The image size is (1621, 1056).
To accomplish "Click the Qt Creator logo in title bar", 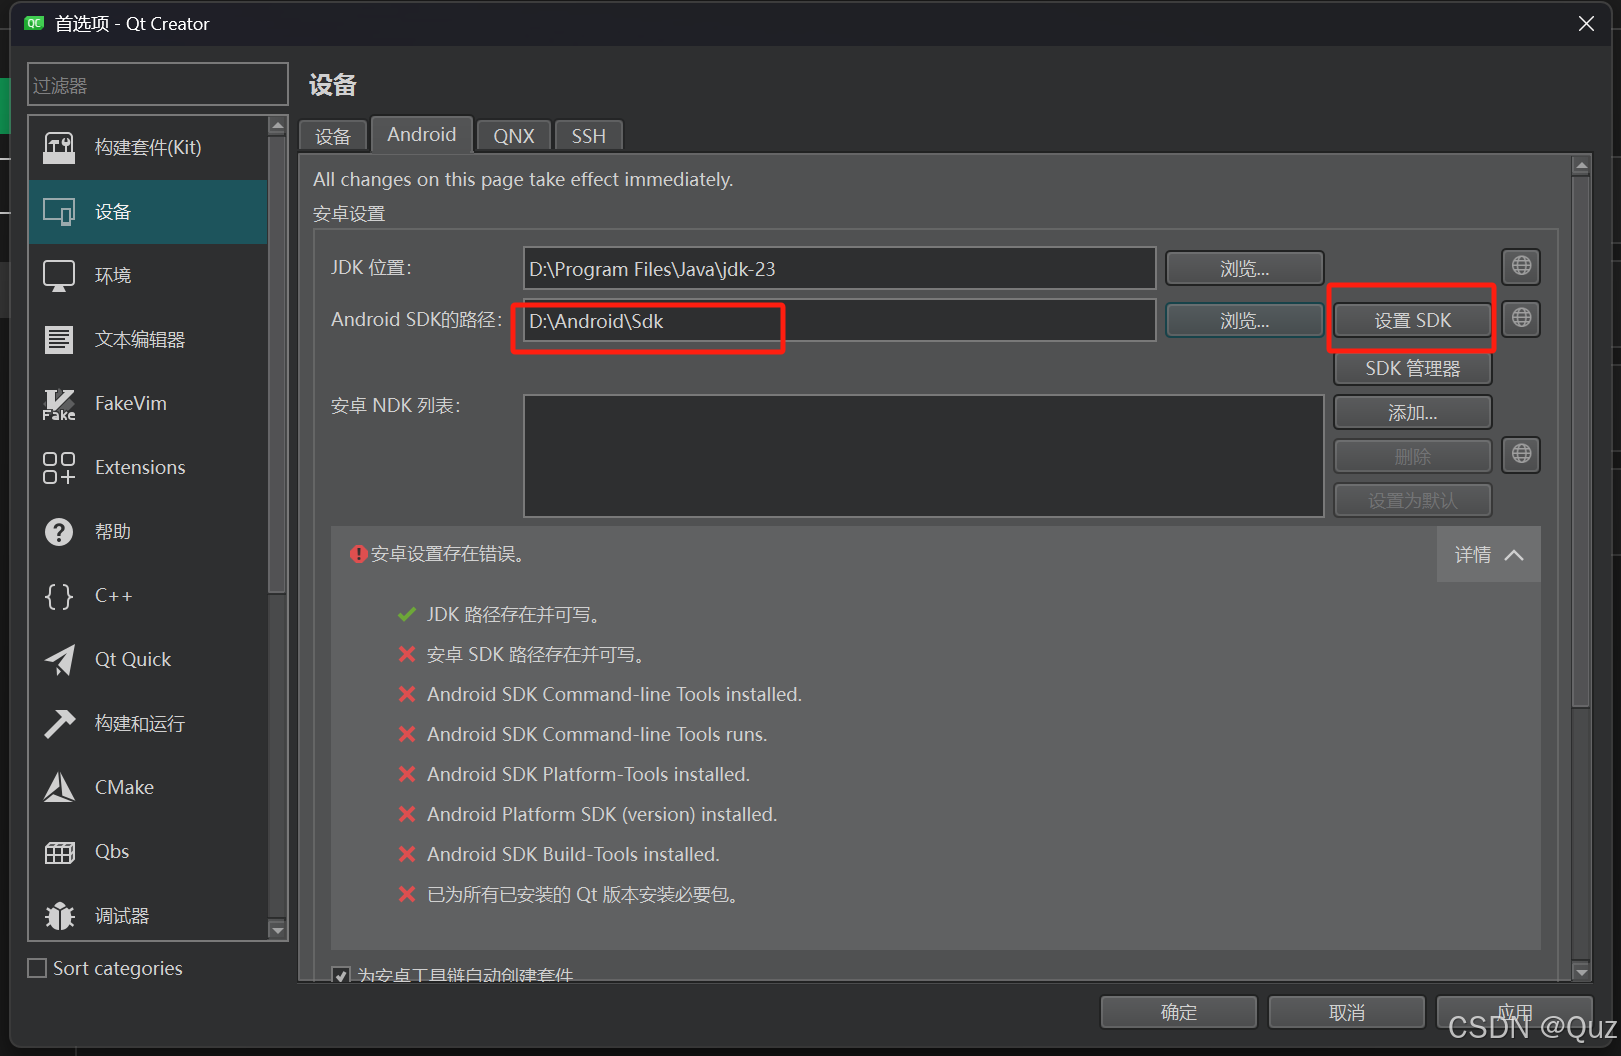I will 34,23.
